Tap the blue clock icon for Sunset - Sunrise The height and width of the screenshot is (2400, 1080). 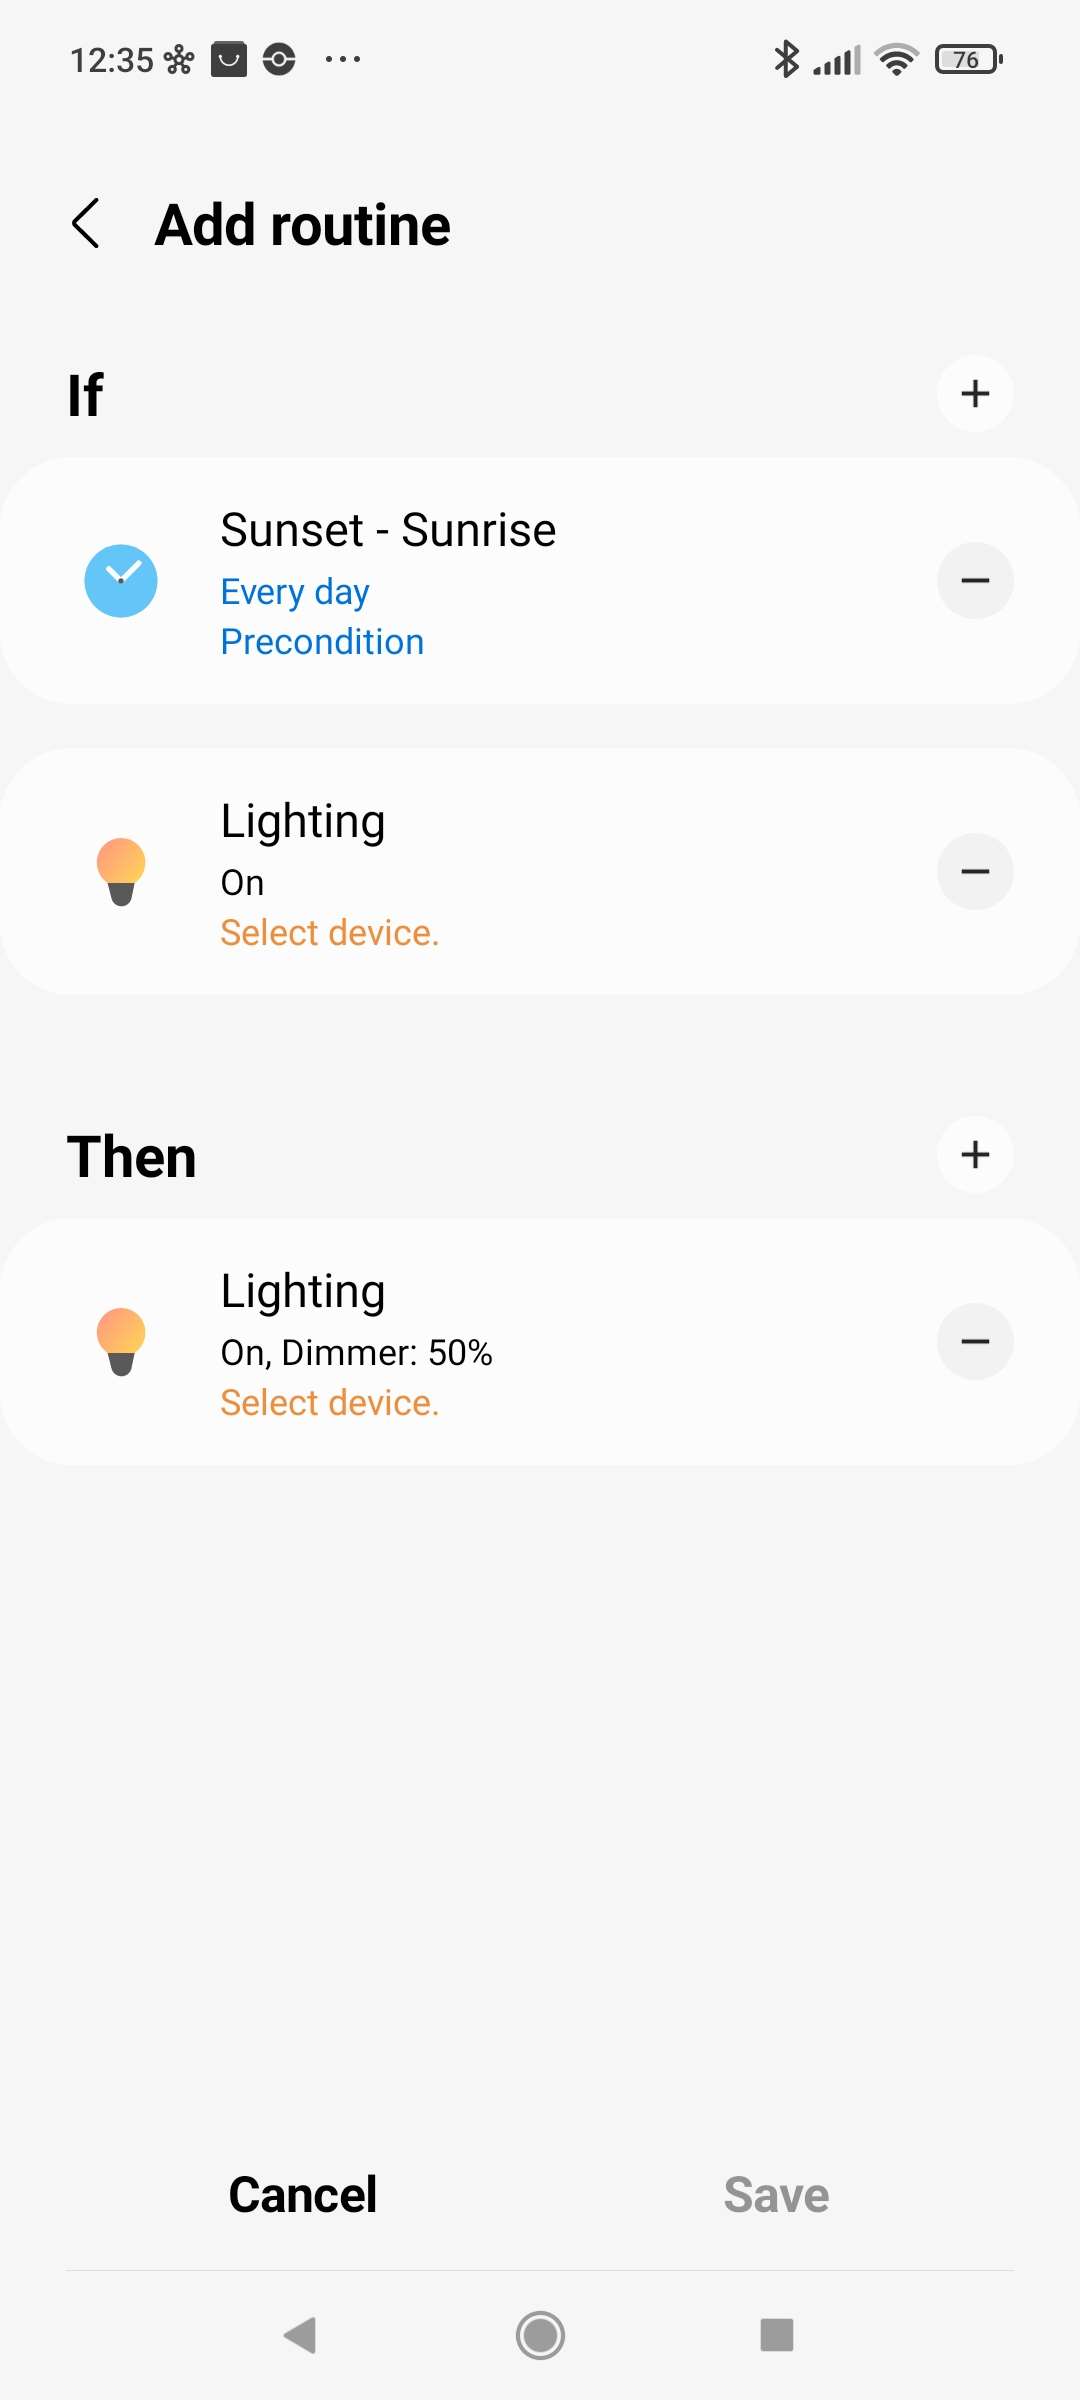(121, 581)
